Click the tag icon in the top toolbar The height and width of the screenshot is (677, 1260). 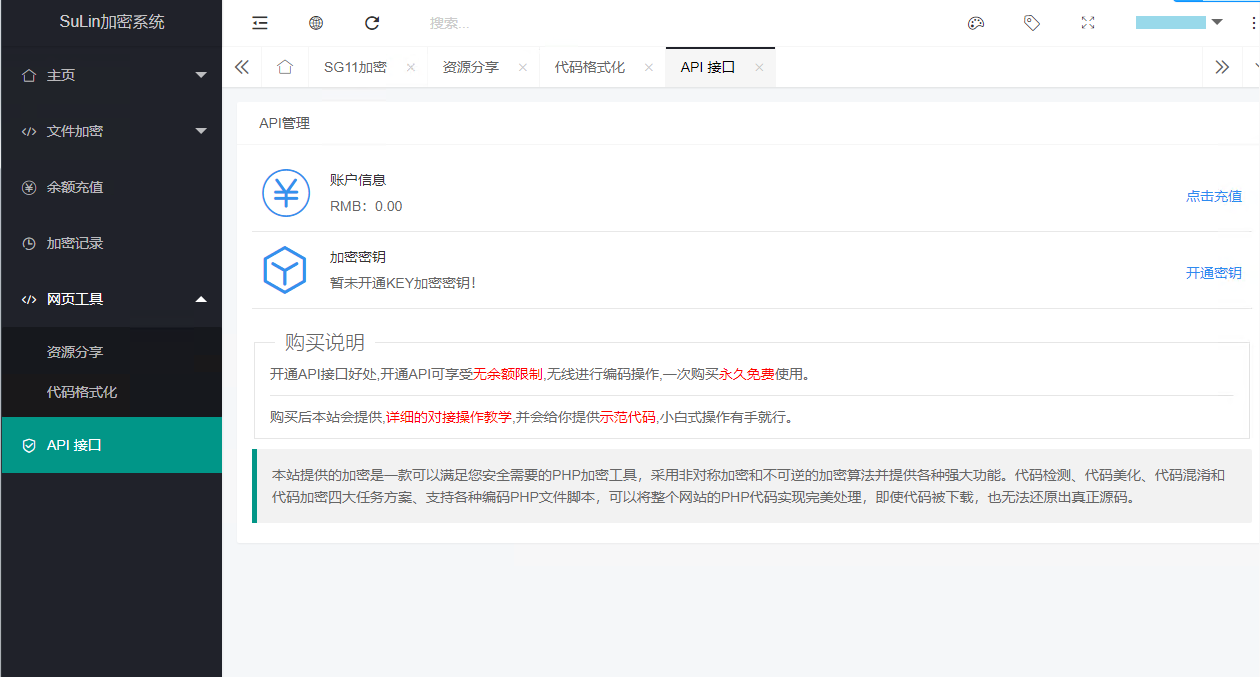(x=1032, y=22)
